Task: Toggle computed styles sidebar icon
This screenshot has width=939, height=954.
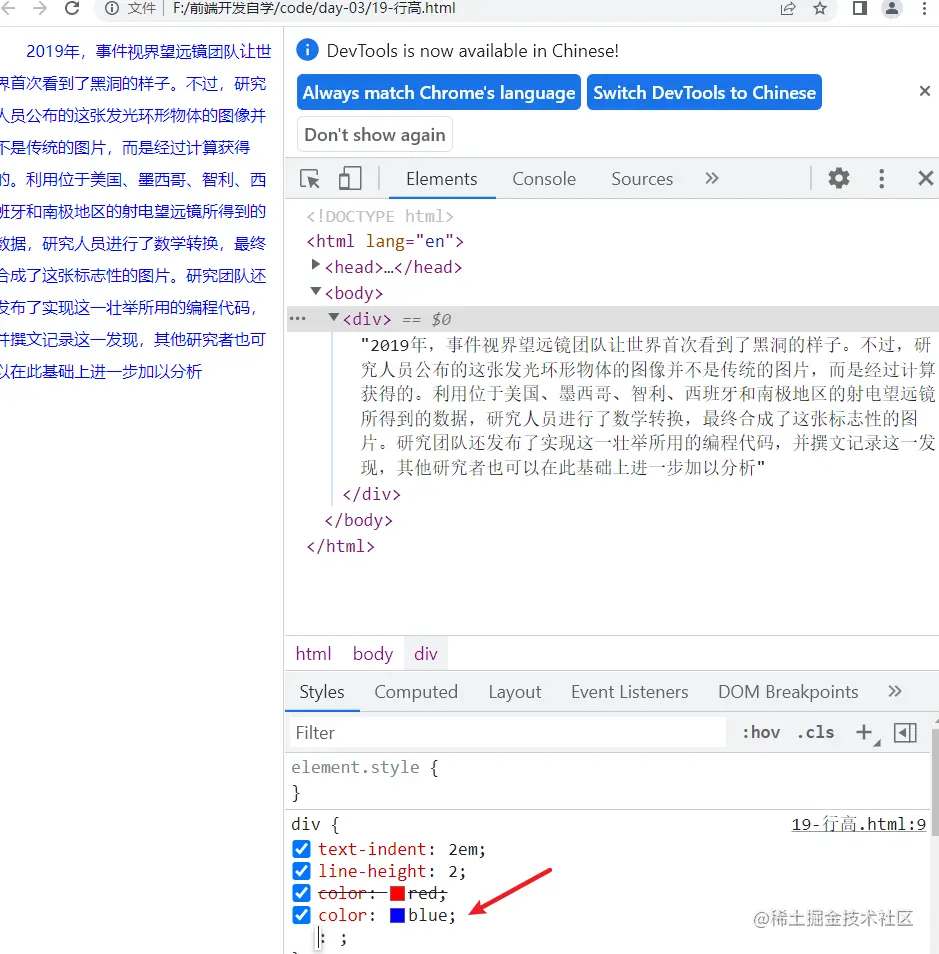Action: [905, 732]
